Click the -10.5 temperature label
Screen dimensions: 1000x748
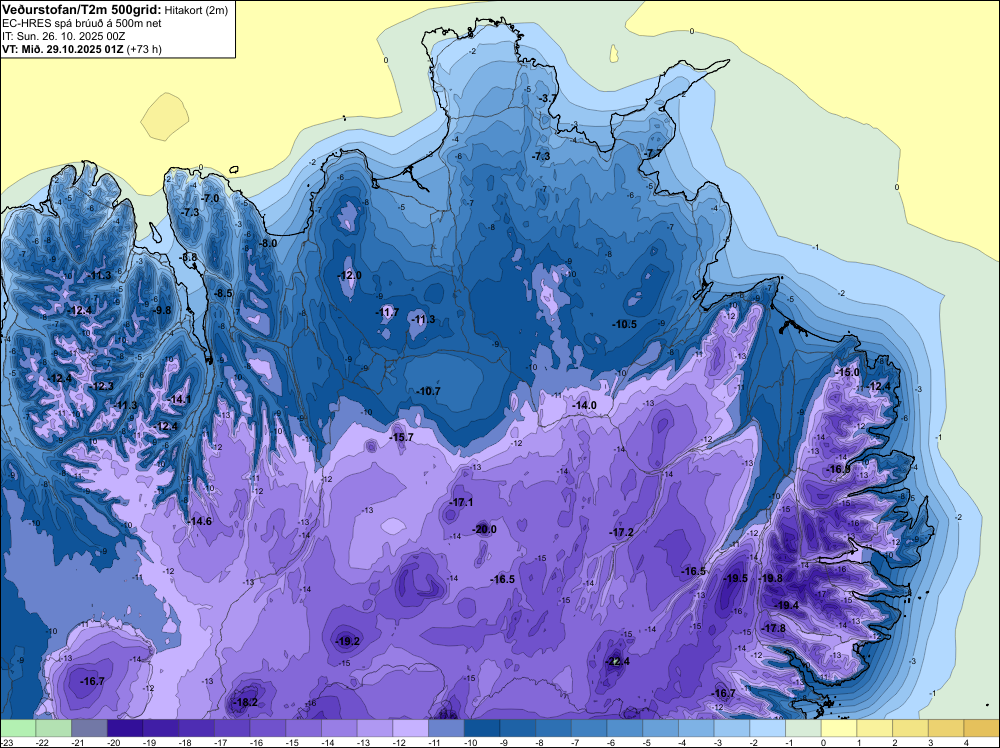tap(624, 324)
